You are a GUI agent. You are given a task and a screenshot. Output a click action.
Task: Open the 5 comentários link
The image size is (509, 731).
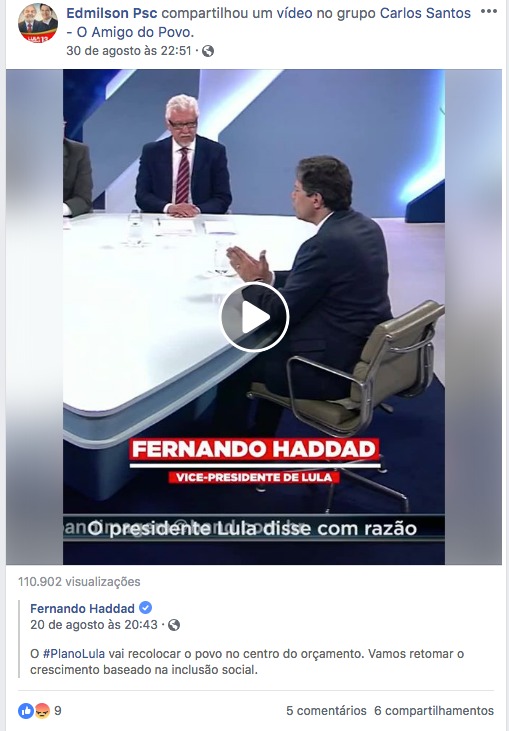tap(326, 710)
